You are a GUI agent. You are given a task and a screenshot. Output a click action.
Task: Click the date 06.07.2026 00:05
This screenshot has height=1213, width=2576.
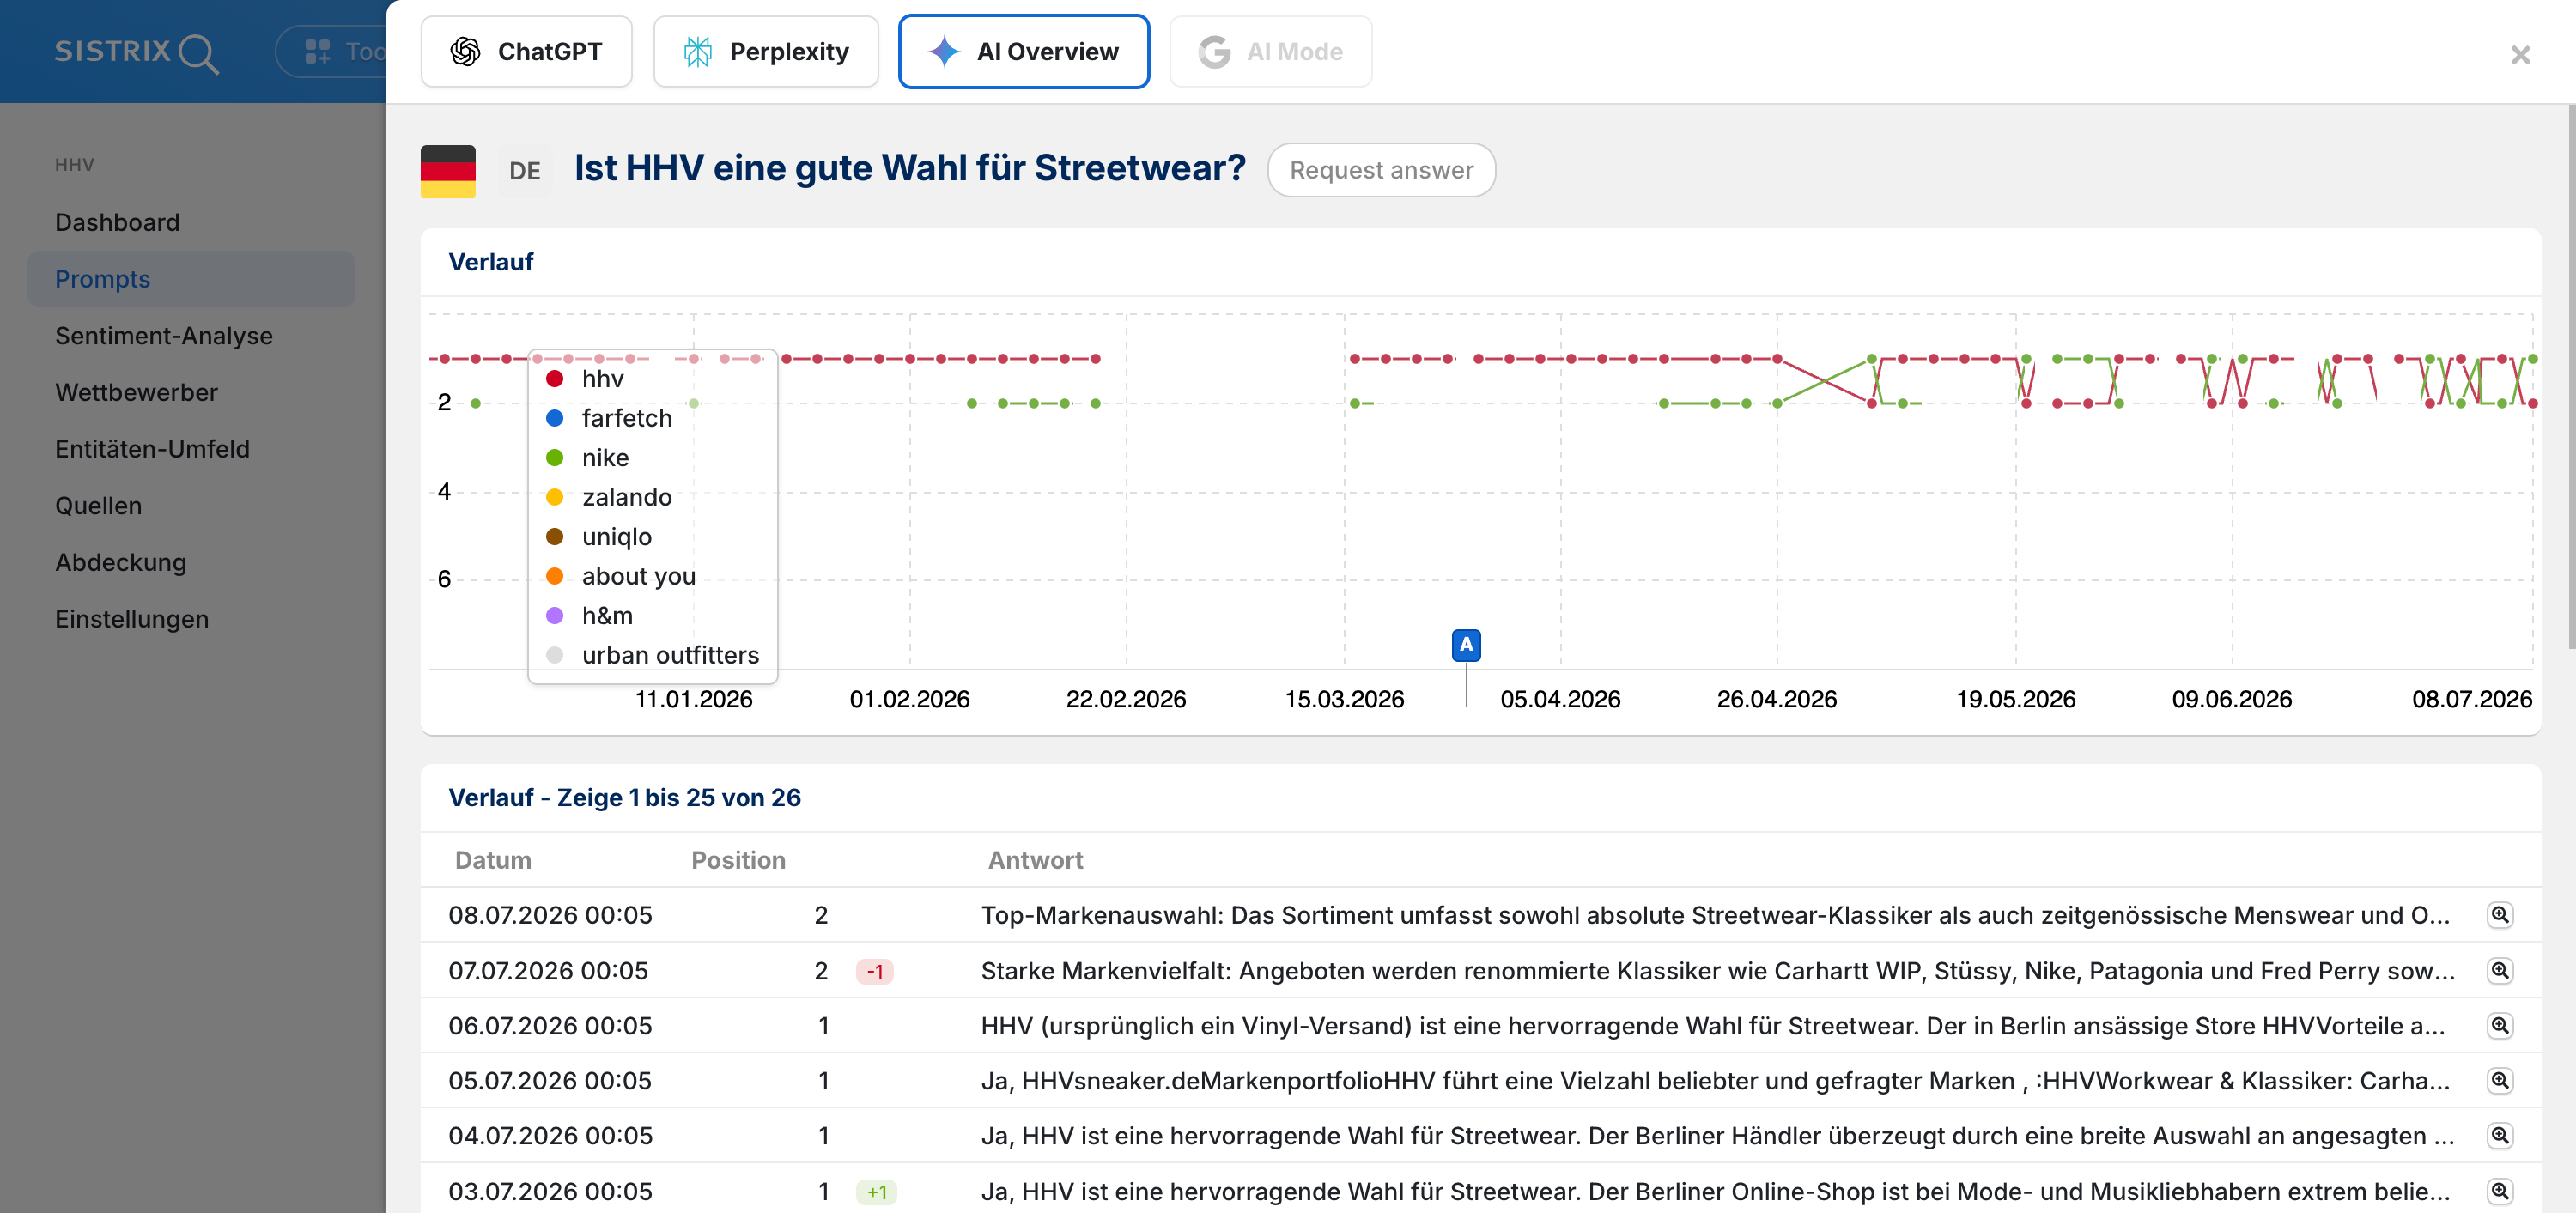(x=550, y=1025)
